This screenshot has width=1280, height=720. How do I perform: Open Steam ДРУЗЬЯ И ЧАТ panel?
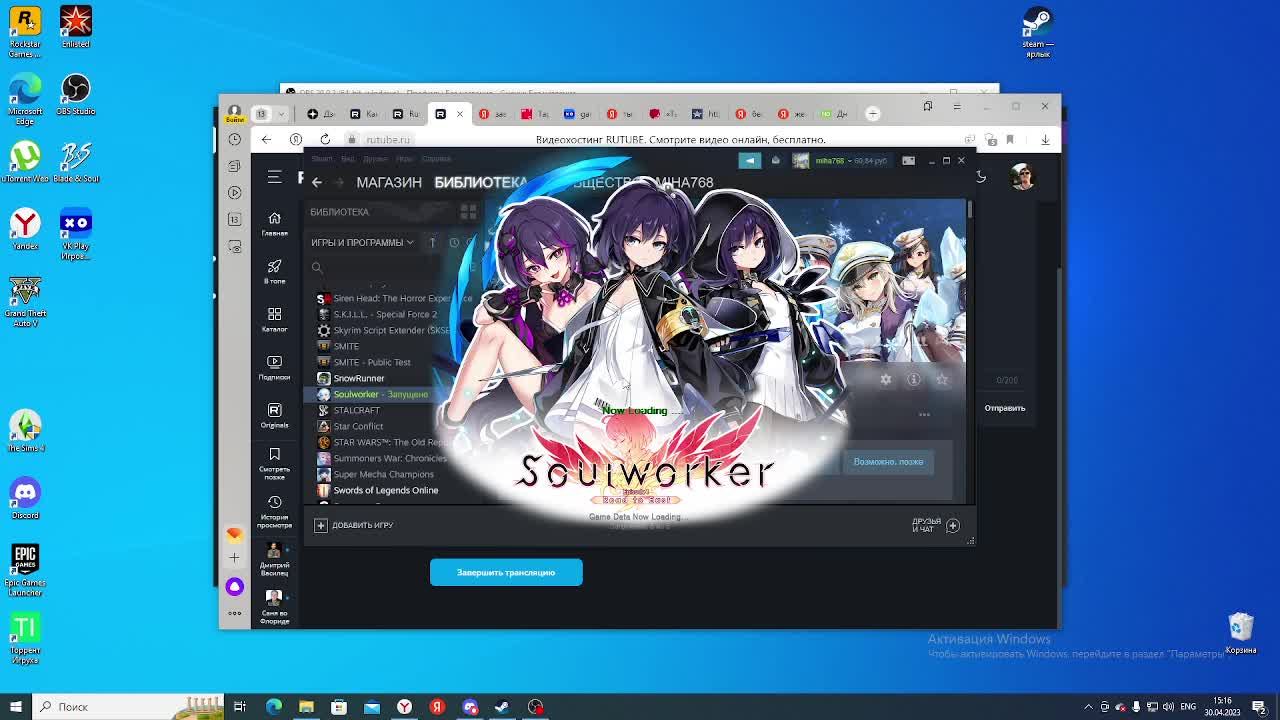pos(935,525)
